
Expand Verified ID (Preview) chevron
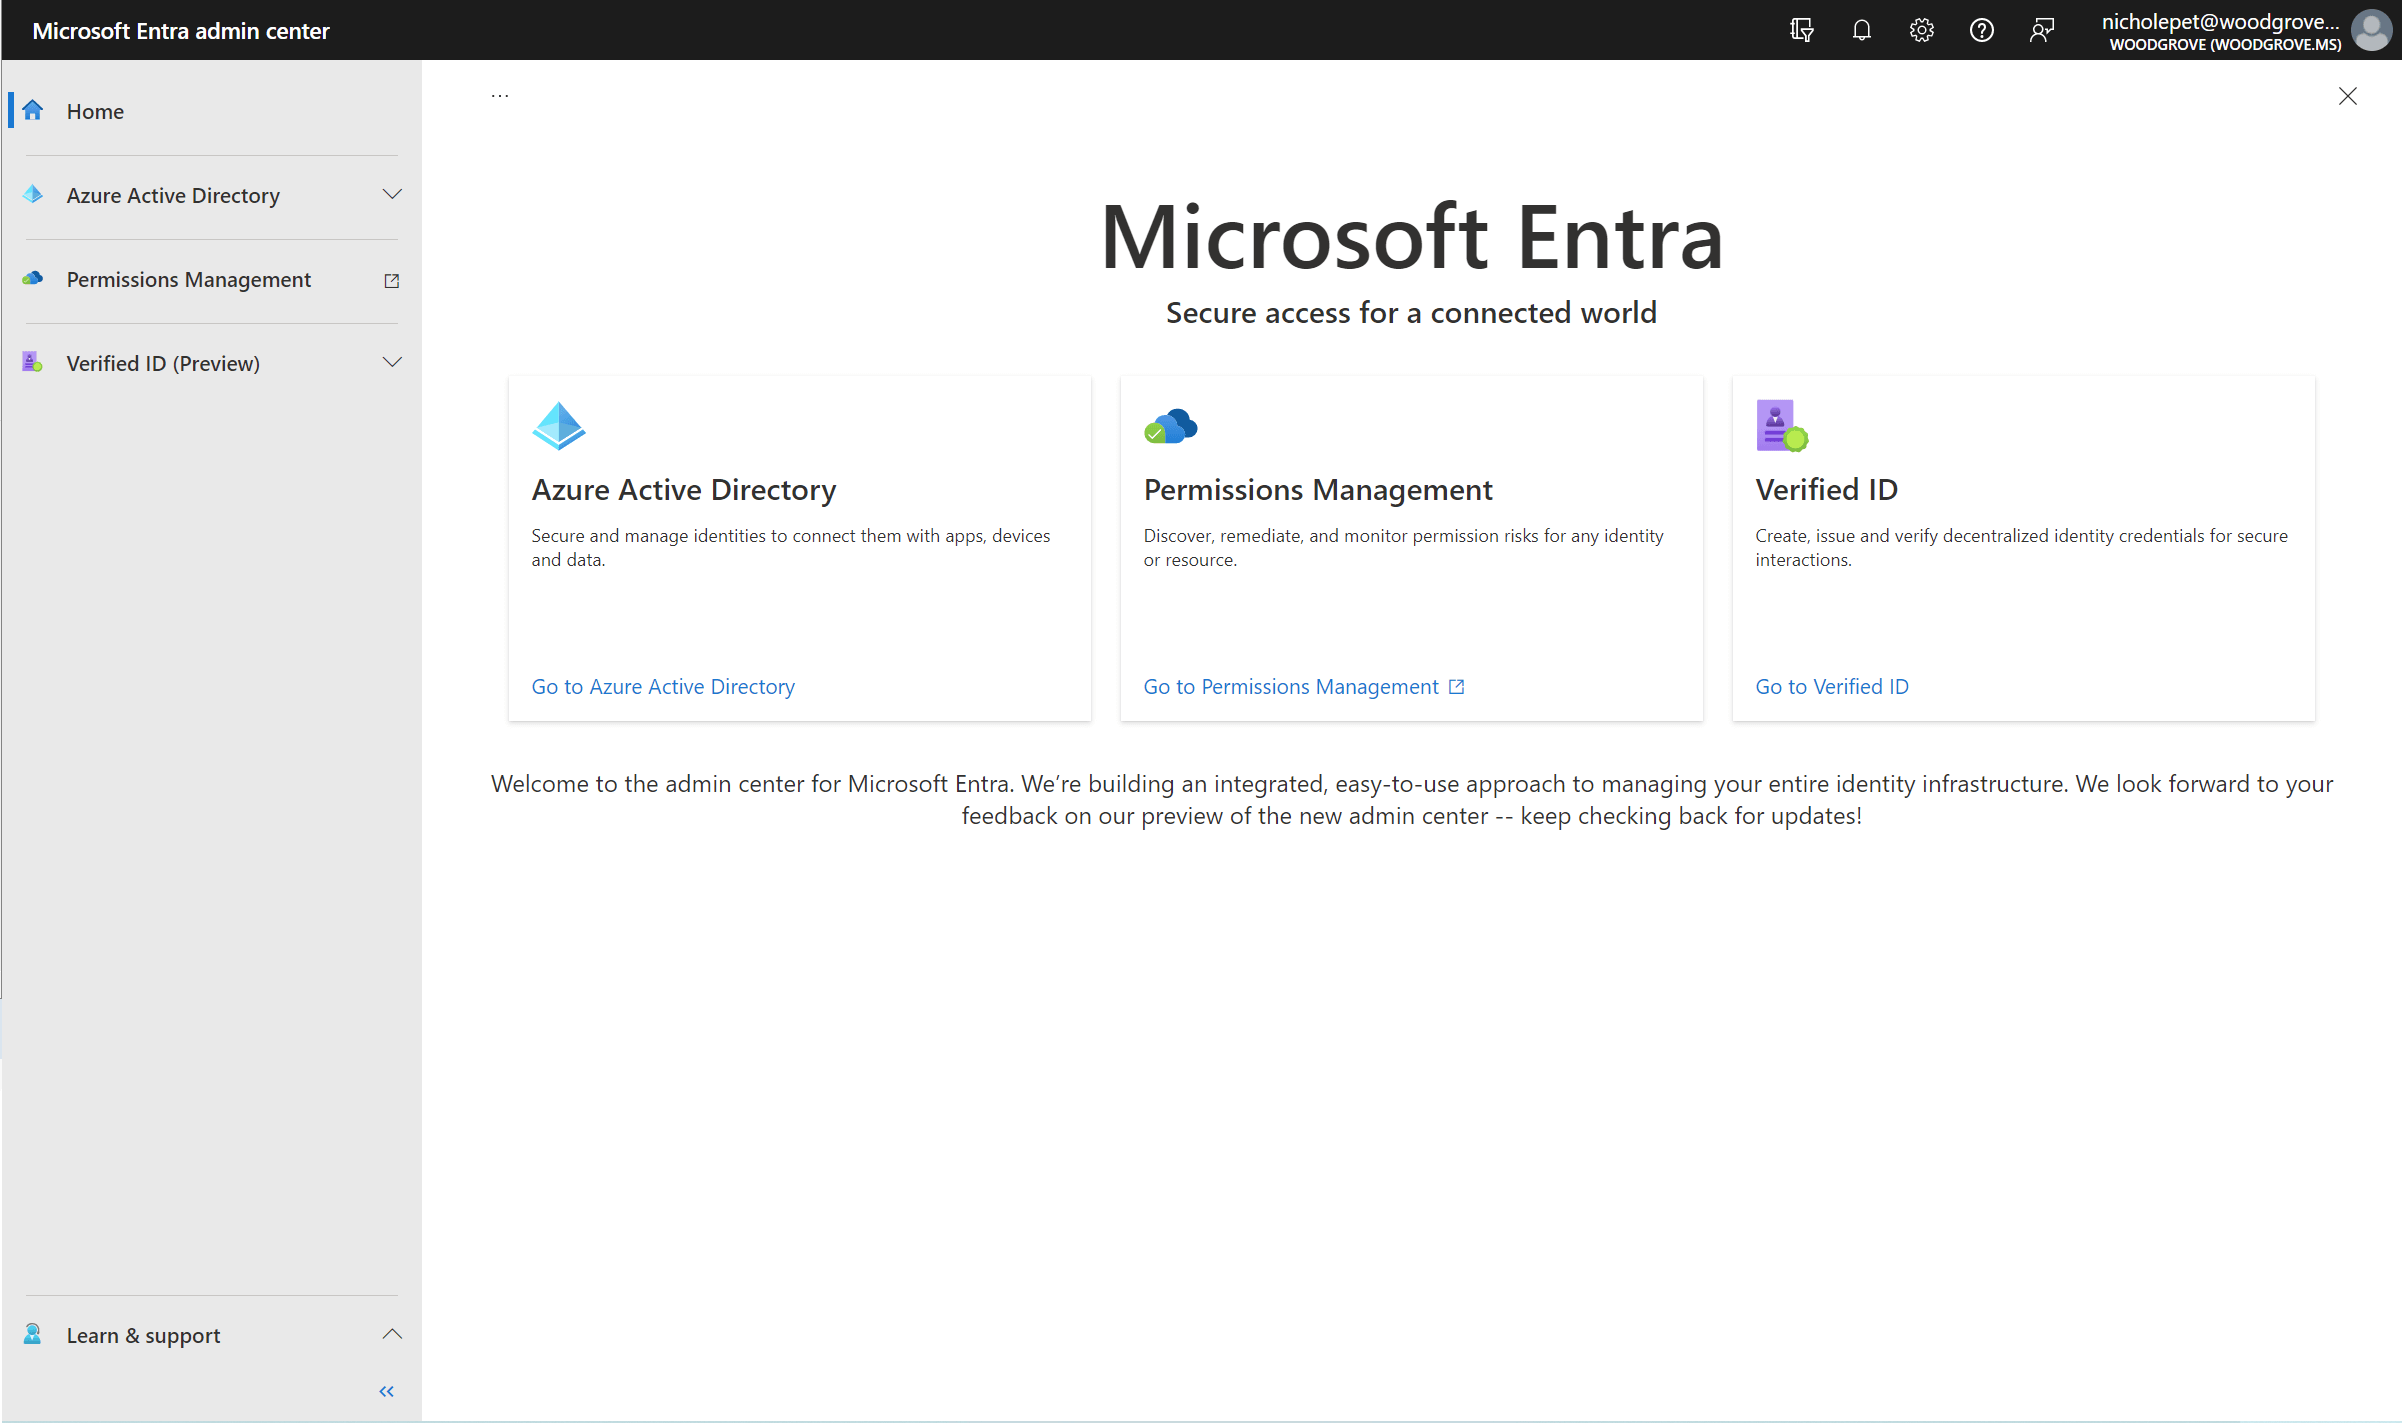pyautogui.click(x=392, y=362)
